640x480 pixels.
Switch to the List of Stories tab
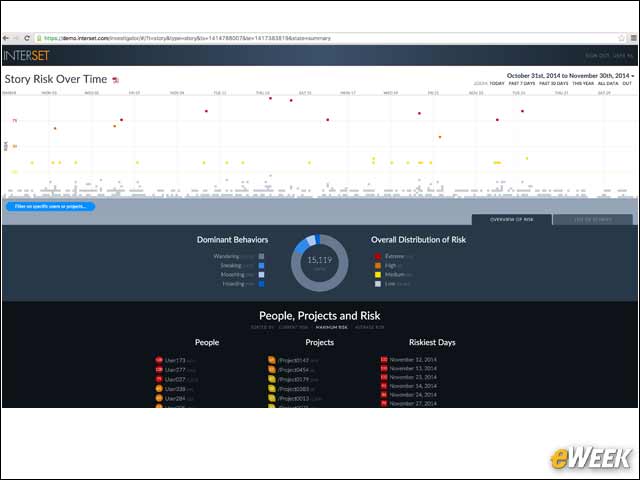tap(593, 220)
